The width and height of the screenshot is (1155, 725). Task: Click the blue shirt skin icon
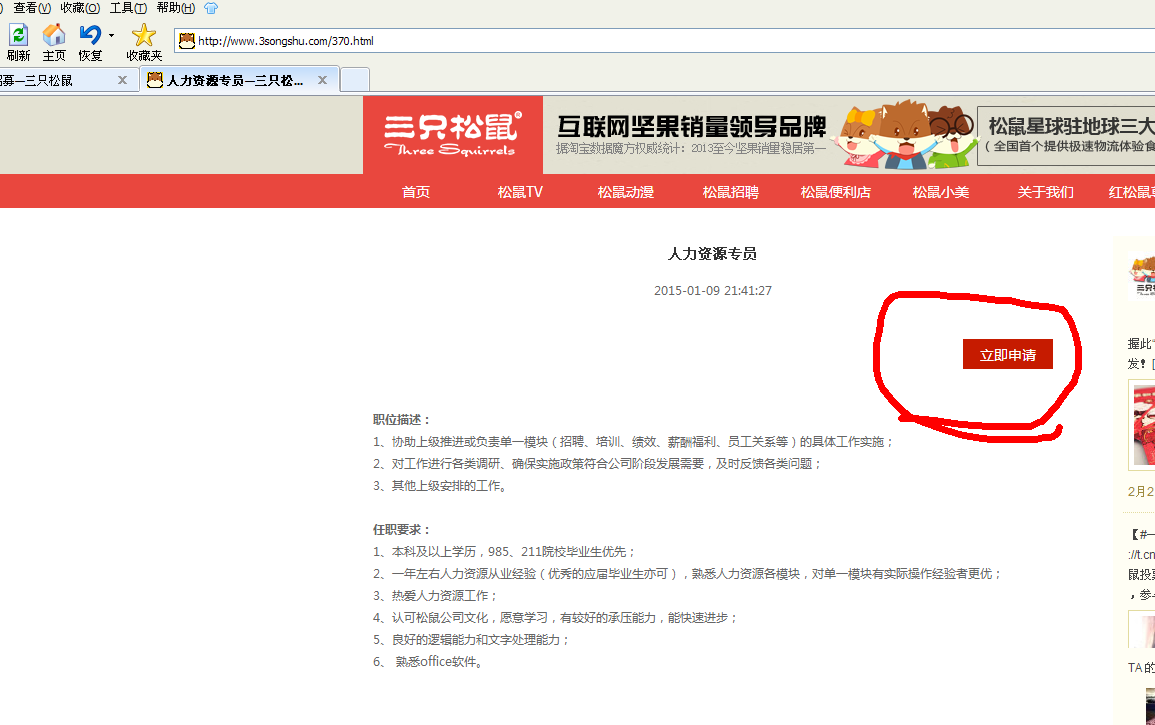pos(211,8)
